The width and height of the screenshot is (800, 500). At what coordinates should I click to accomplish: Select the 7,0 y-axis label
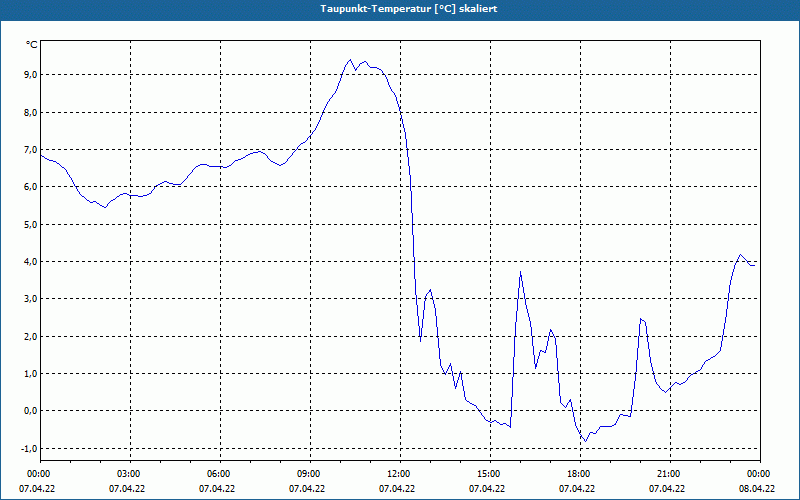[x=30, y=149]
